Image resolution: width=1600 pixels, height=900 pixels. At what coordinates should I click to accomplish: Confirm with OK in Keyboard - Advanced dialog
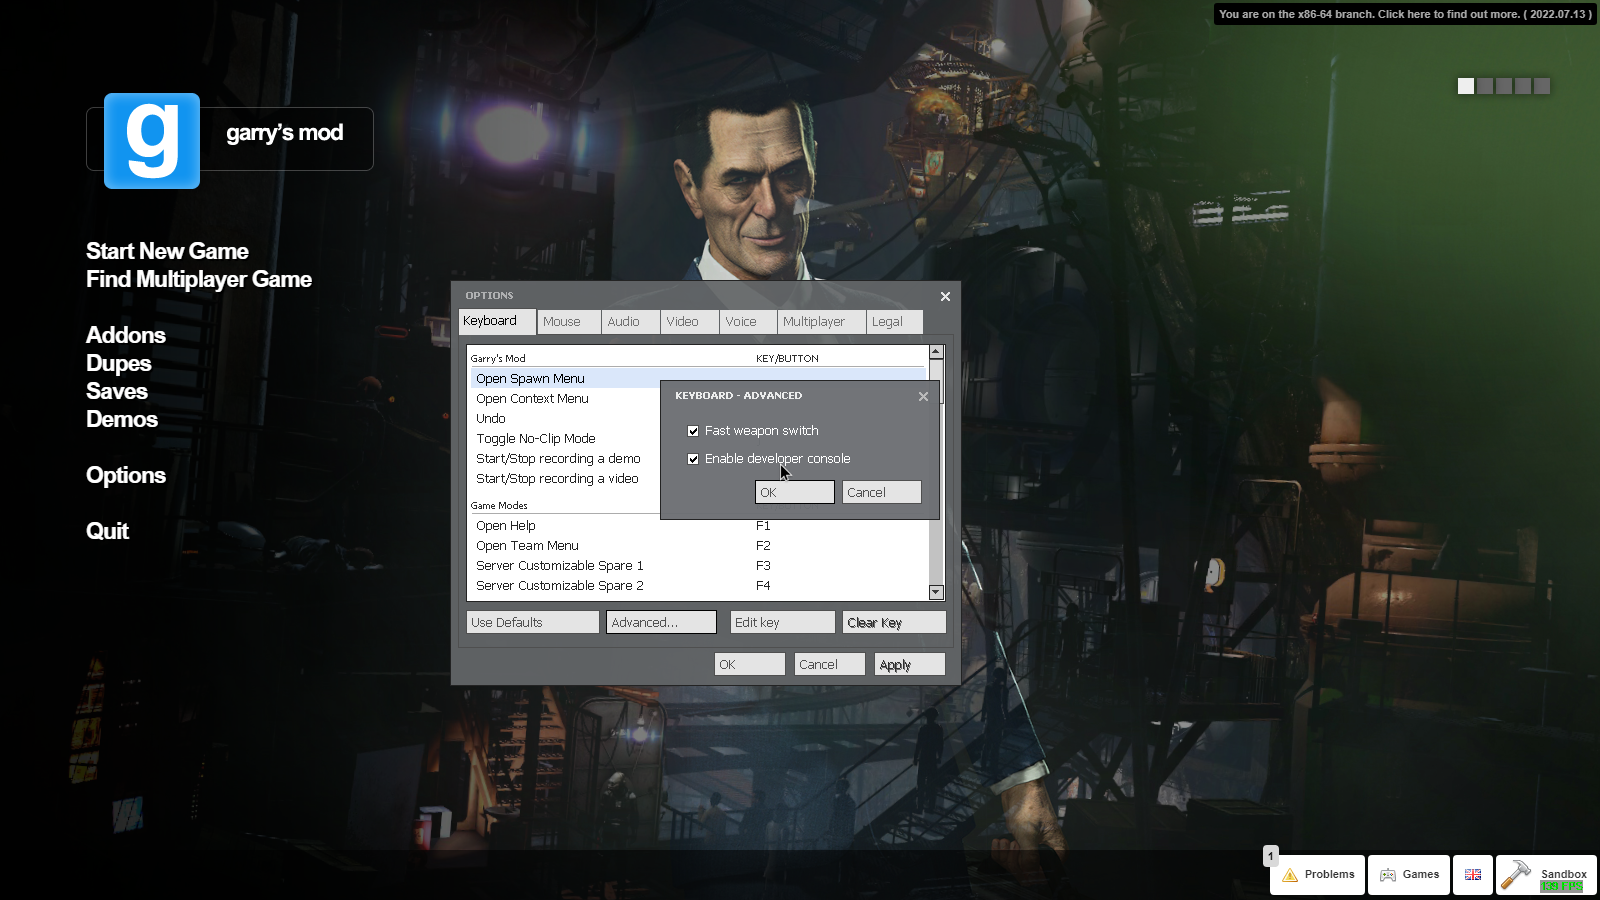tap(795, 492)
